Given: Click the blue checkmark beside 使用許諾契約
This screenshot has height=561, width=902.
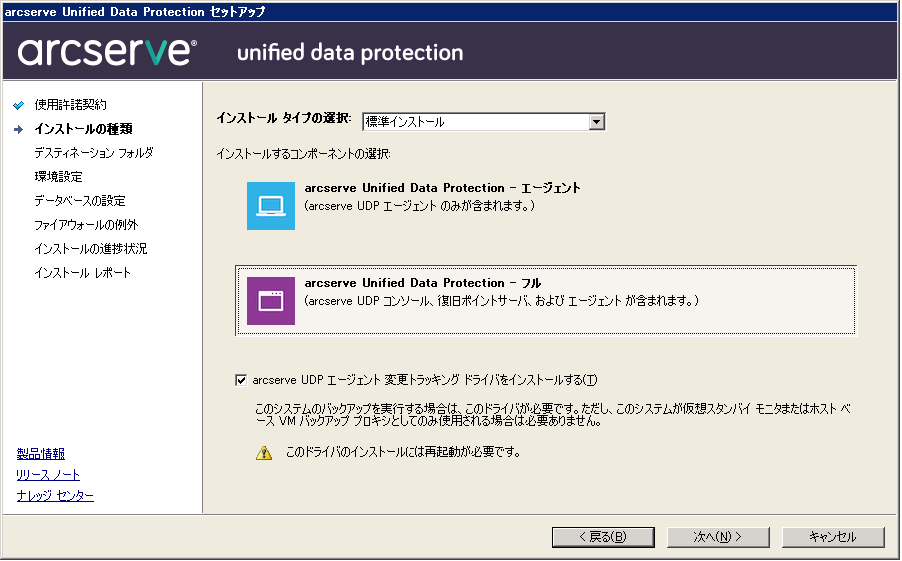Looking at the screenshot, I should 18,105.
